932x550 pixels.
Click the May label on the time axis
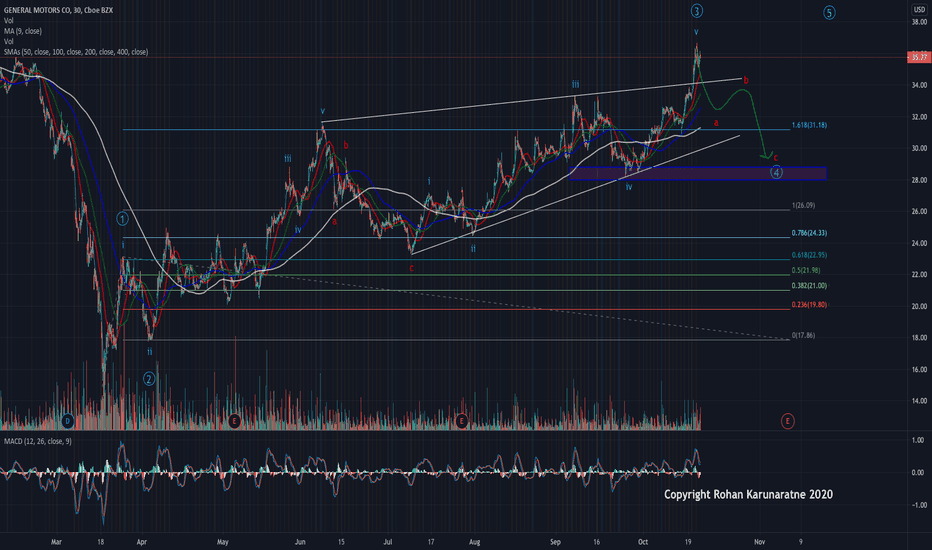coord(222,542)
